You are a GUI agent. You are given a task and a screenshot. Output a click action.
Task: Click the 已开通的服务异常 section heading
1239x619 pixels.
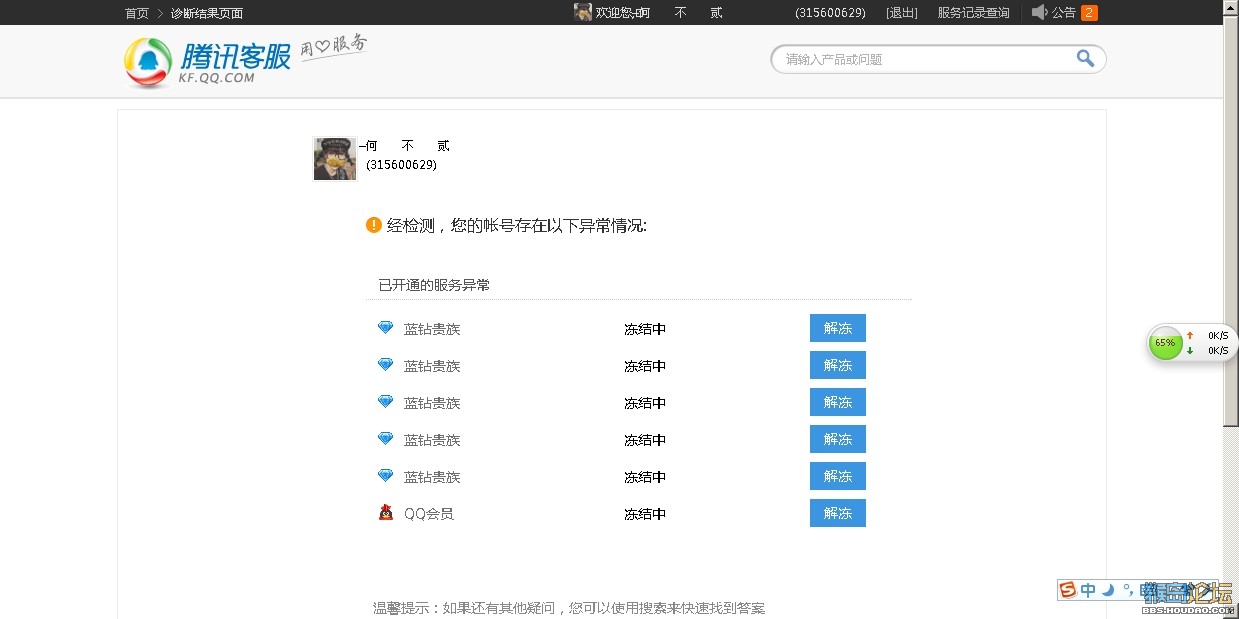(434, 285)
